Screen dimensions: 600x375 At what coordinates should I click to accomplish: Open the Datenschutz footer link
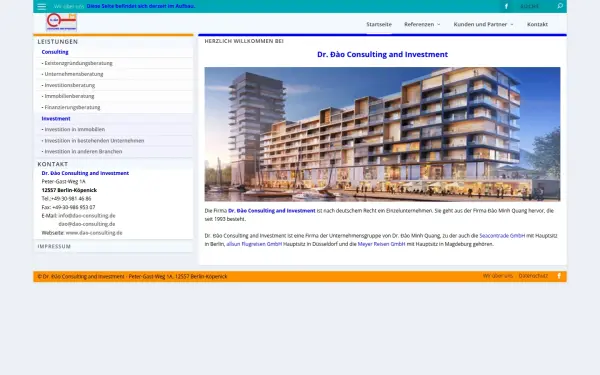[533, 276]
